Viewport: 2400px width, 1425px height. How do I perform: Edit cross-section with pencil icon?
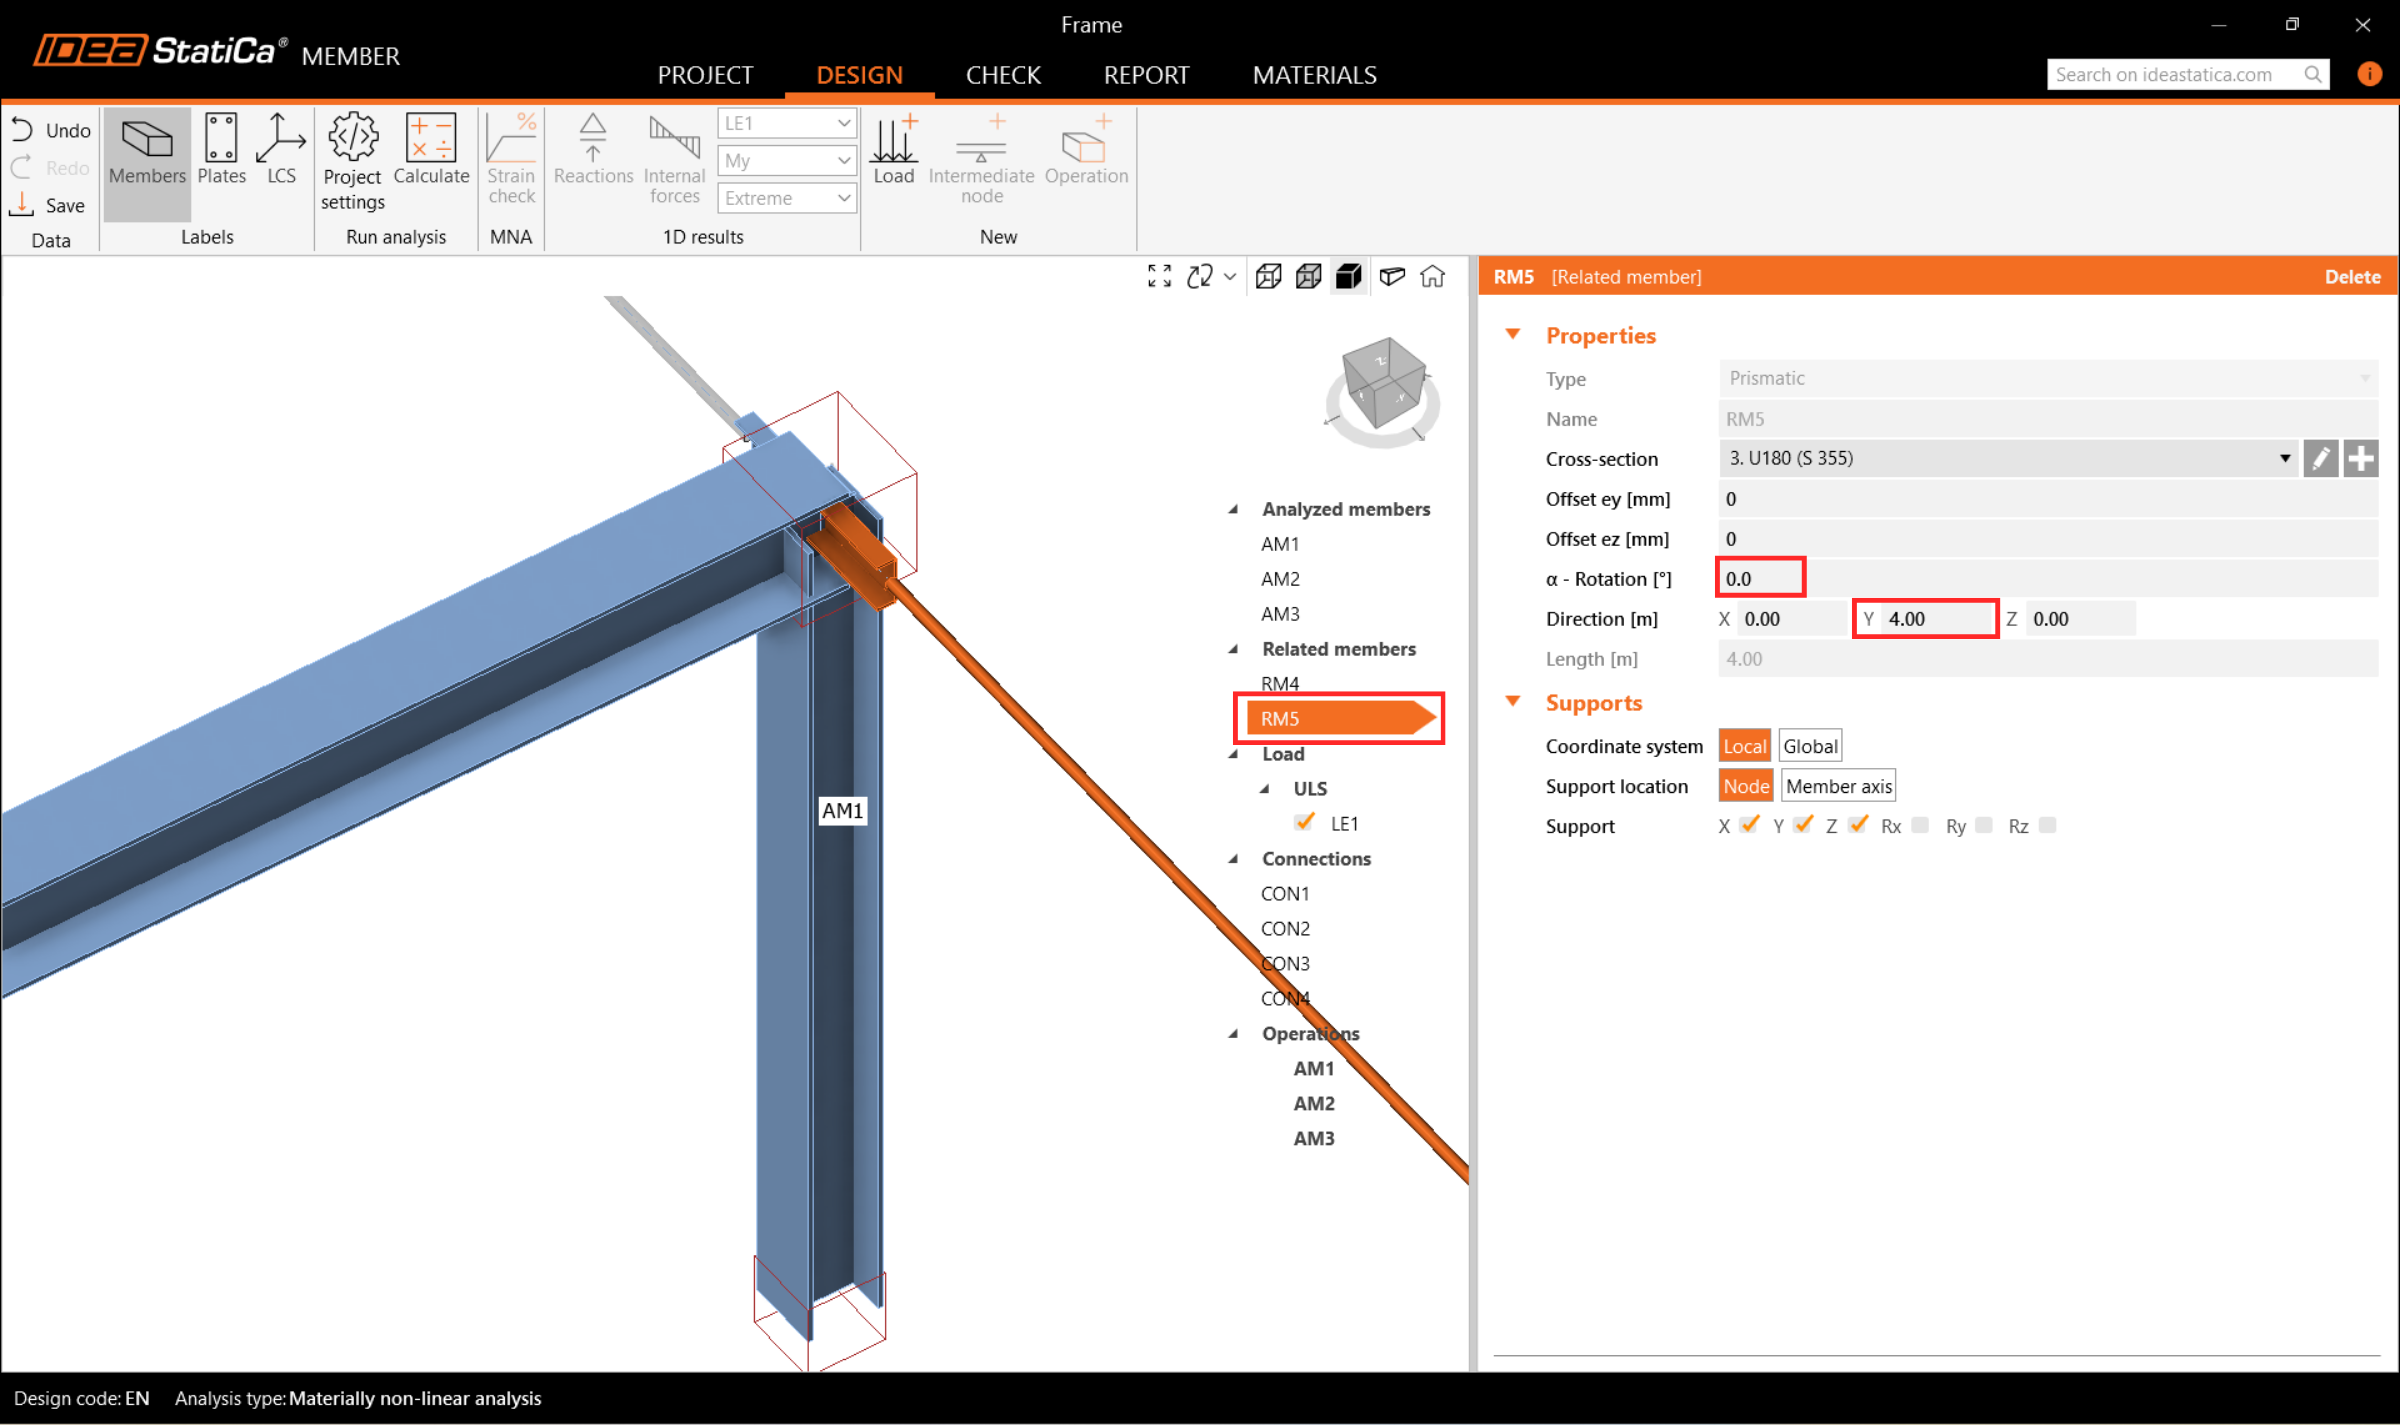click(x=2320, y=459)
